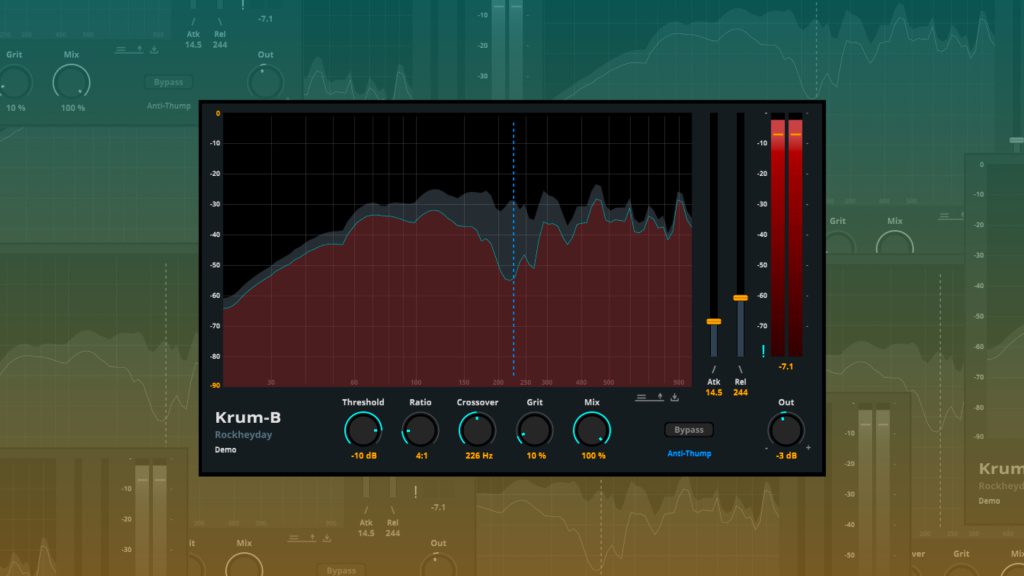Toggle the Bypass button in the sharp Krum-B panel
The image size is (1024, 576).
pyautogui.click(x=689, y=430)
